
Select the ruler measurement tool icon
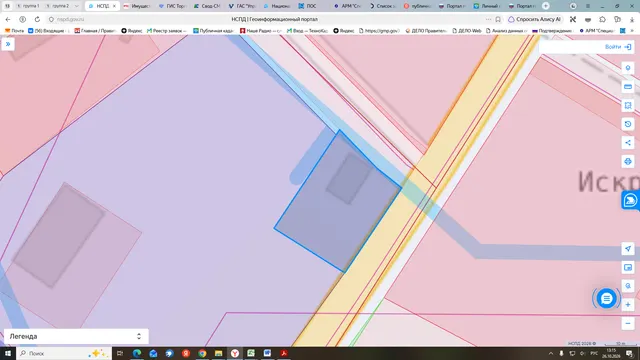coord(628,87)
